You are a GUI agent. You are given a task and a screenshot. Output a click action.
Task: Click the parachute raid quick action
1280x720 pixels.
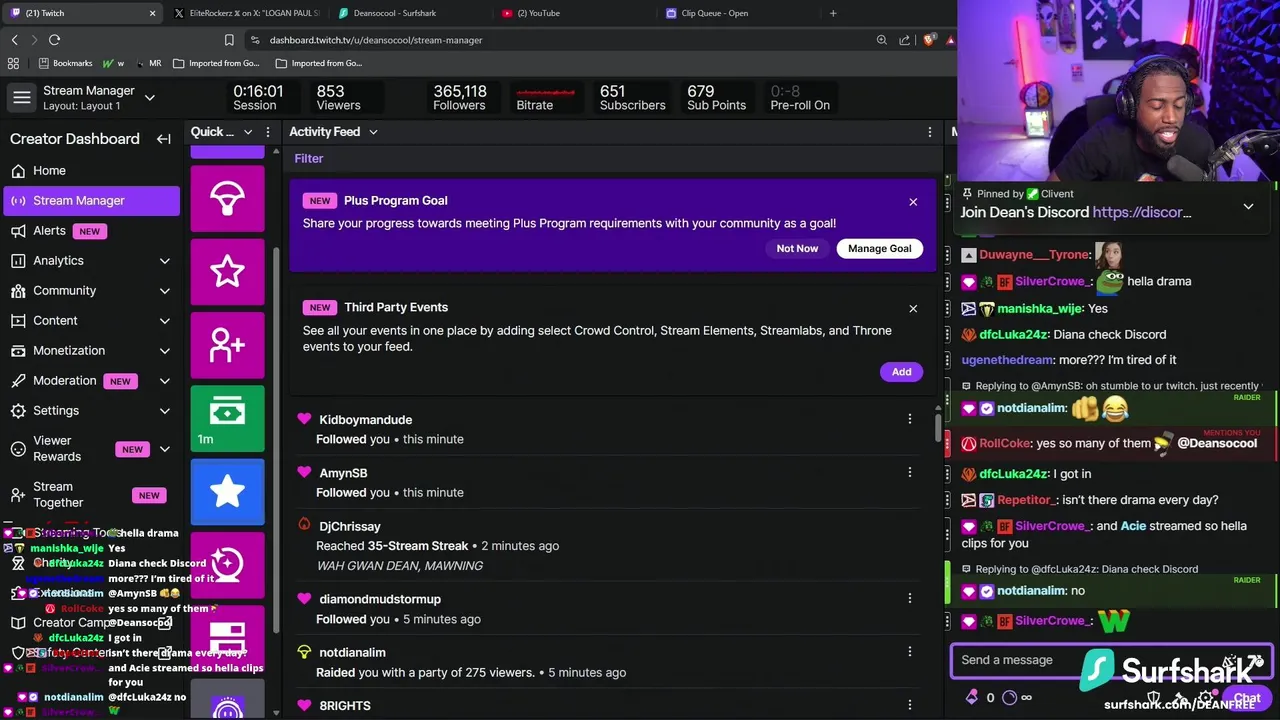click(227, 198)
